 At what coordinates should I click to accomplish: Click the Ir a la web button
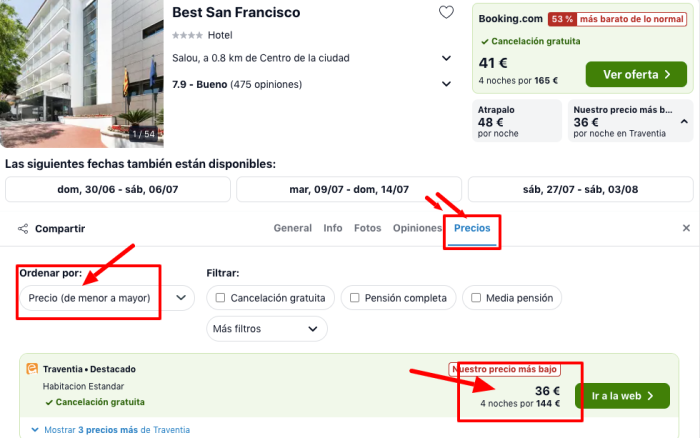coord(622,396)
